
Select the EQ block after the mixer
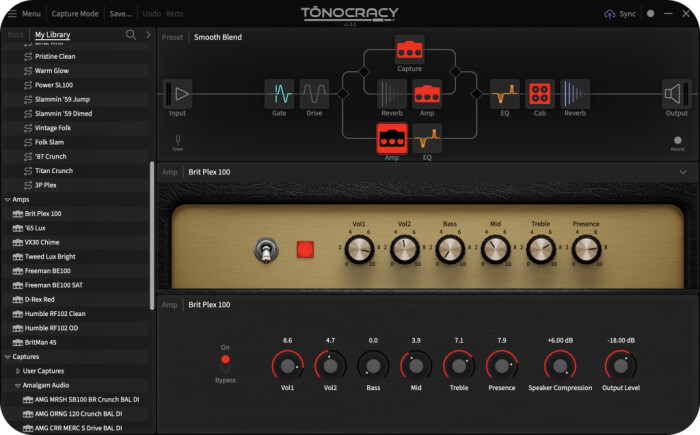(x=505, y=94)
